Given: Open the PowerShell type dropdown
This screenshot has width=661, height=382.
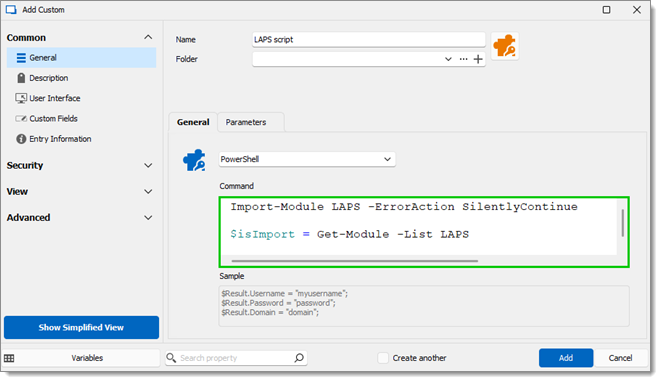Looking at the screenshot, I should 307,159.
